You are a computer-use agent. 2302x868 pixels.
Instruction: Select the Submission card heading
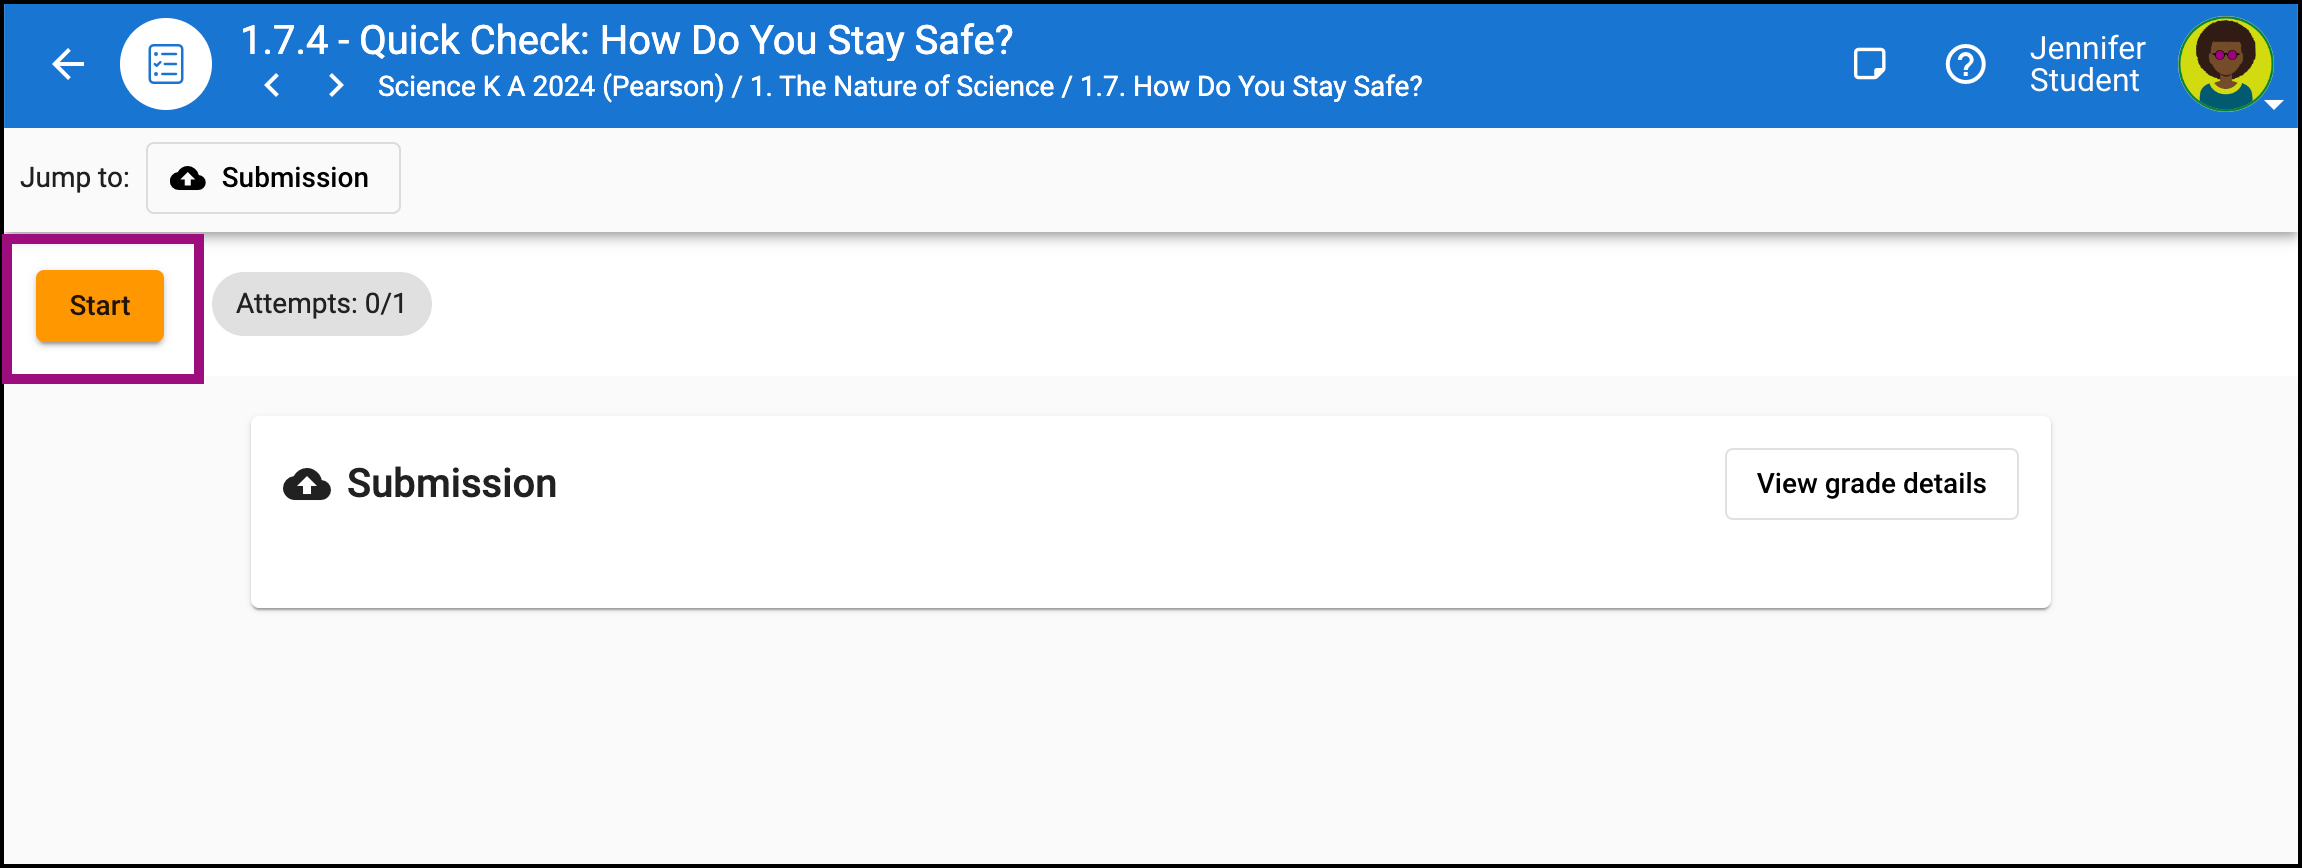(451, 484)
